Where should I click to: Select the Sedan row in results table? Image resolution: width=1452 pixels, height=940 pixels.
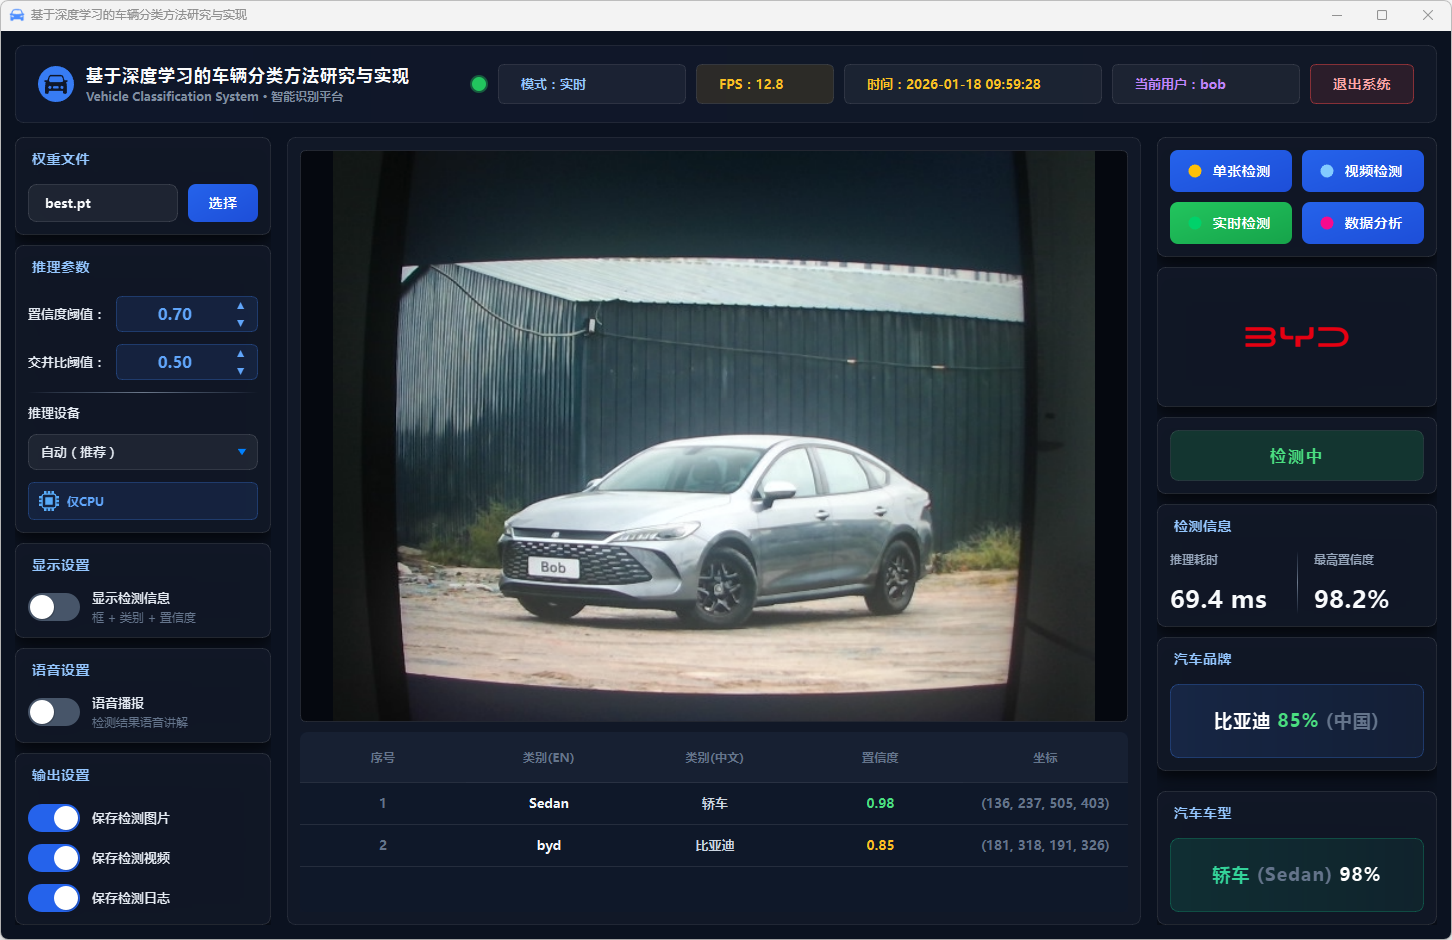click(714, 803)
